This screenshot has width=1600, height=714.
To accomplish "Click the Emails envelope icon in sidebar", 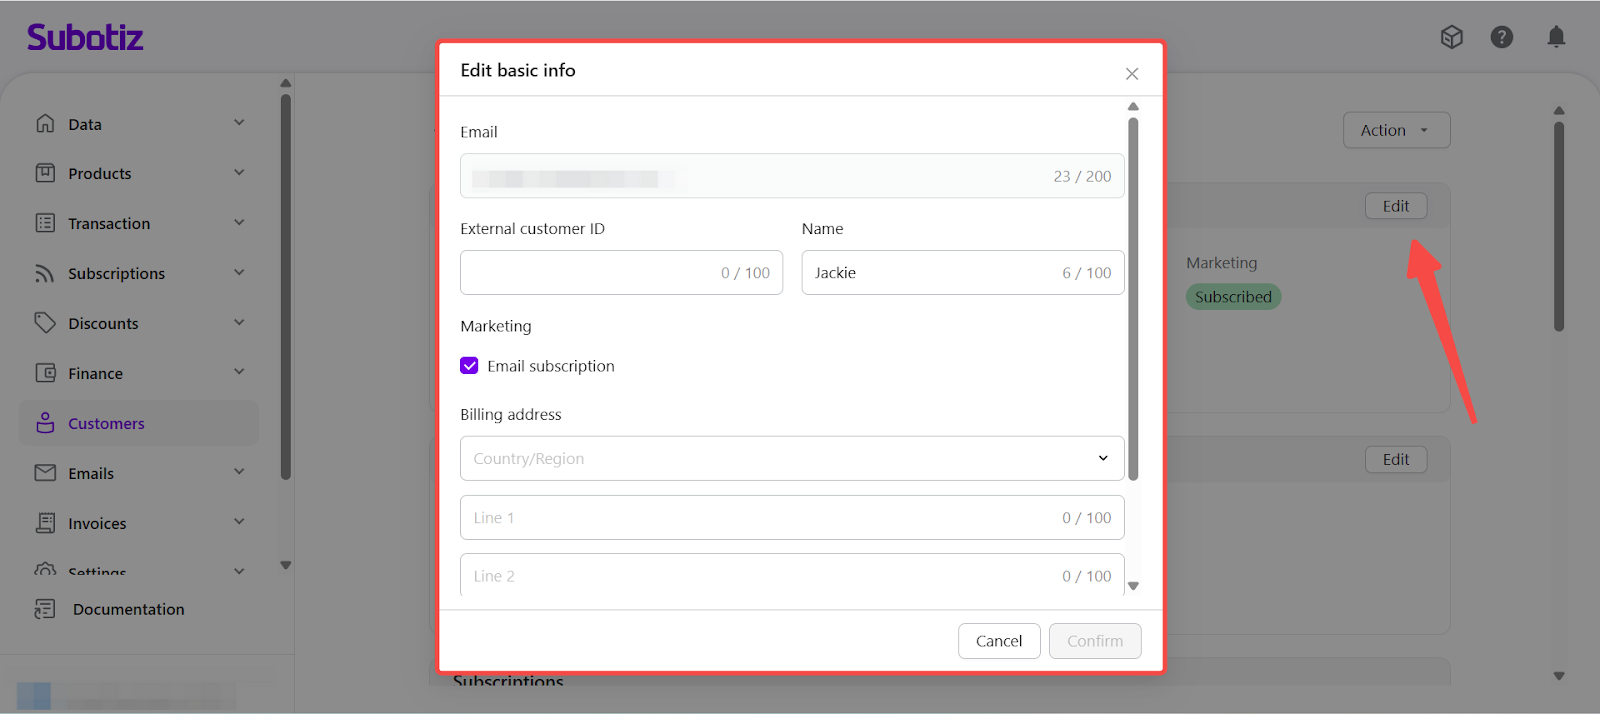I will pos(45,473).
